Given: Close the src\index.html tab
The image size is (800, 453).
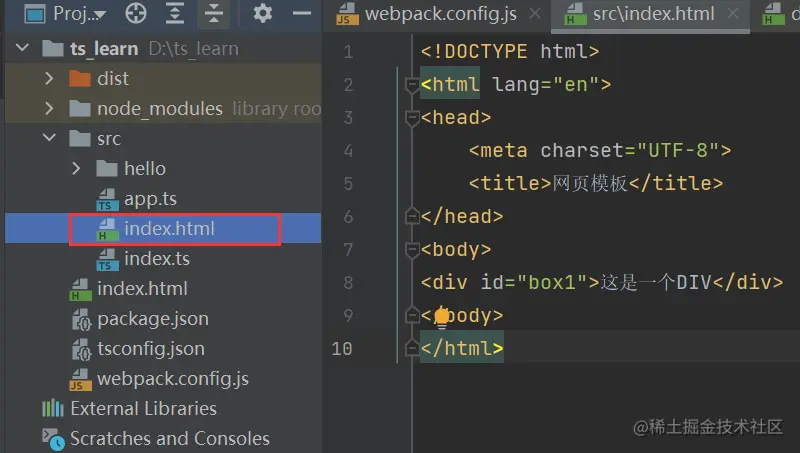Looking at the screenshot, I should pyautogui.click(x=733, y=14).
